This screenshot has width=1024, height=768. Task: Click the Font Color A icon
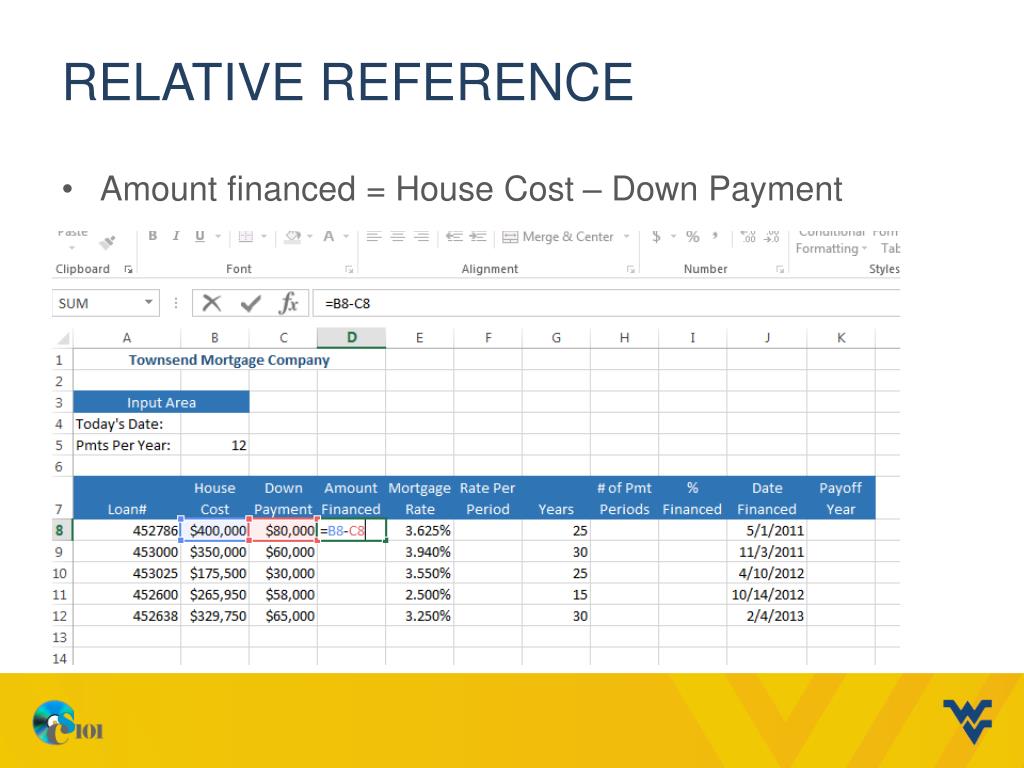pos(328,236)
